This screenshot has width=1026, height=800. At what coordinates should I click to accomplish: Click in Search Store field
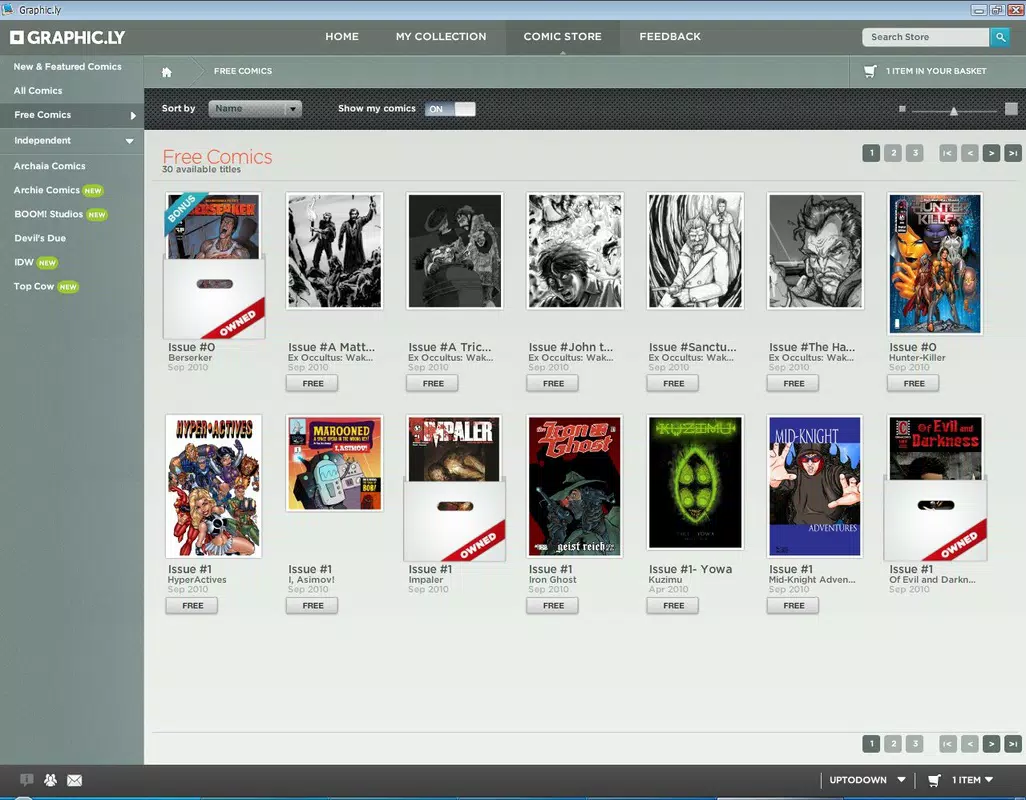tap(925, 37)
